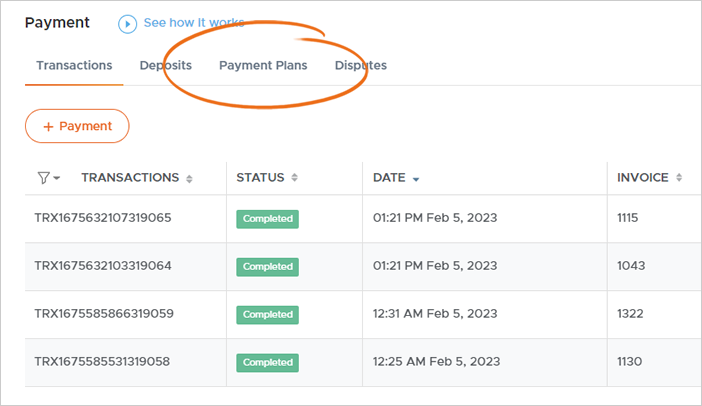Open the See how it works link

pyautogui.click(x=193, y=23)
